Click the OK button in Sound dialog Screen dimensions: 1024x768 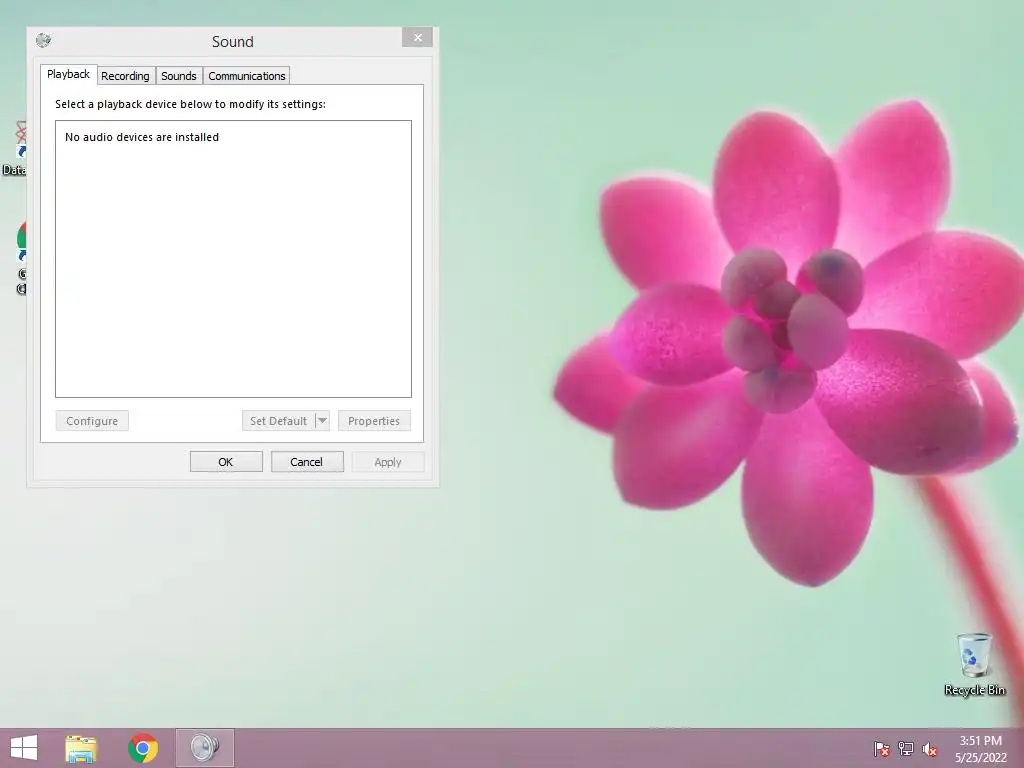point(226,462)
